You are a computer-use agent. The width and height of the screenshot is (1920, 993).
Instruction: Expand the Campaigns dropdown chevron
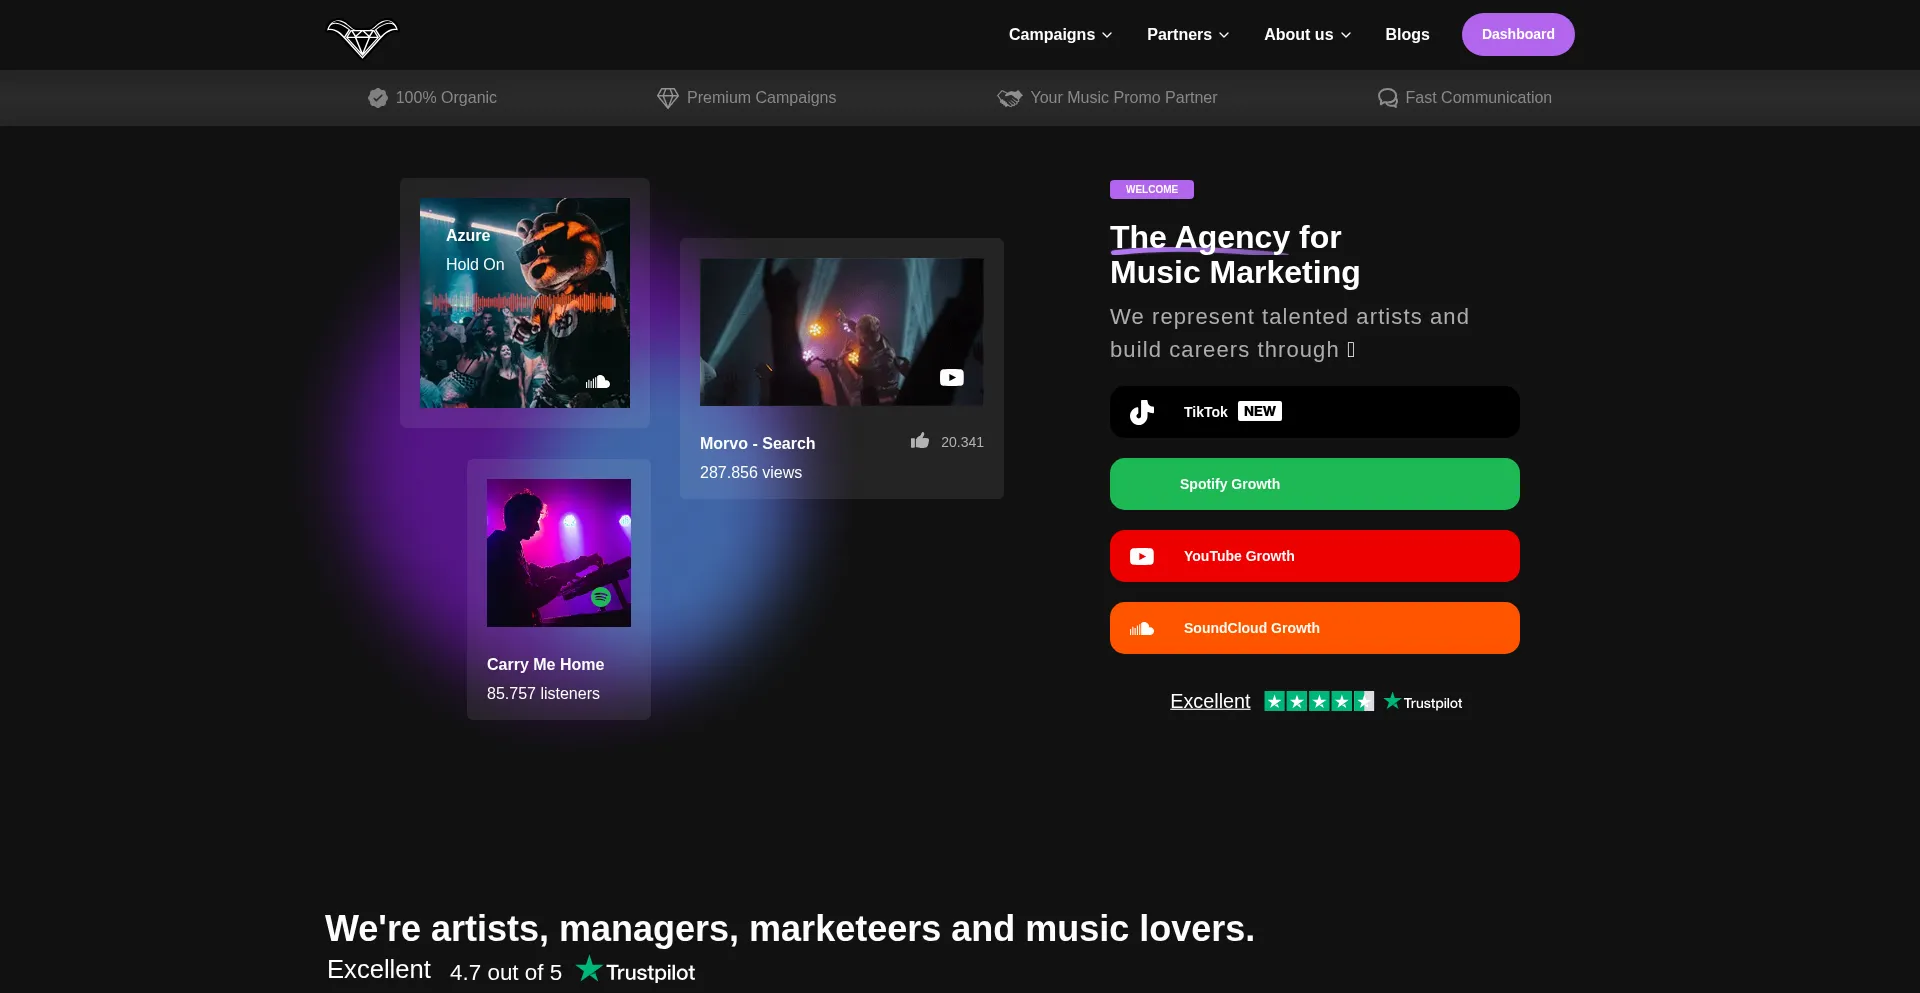tap(1107, 35)
